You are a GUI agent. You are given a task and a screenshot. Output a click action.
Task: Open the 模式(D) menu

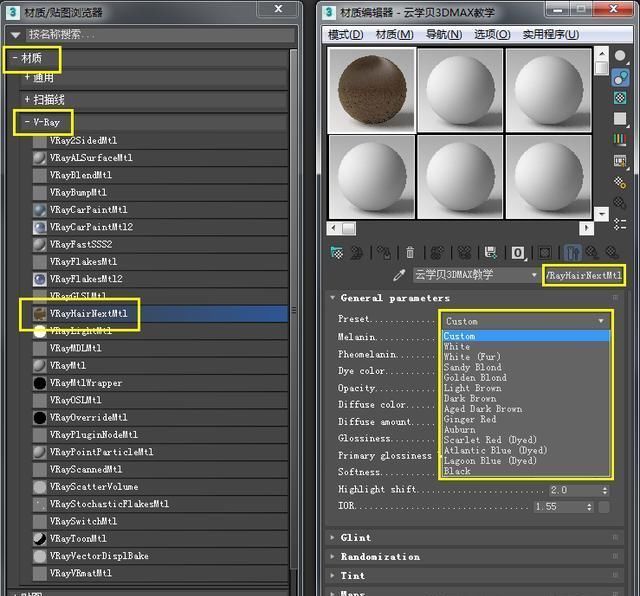(x=345, y=35)
